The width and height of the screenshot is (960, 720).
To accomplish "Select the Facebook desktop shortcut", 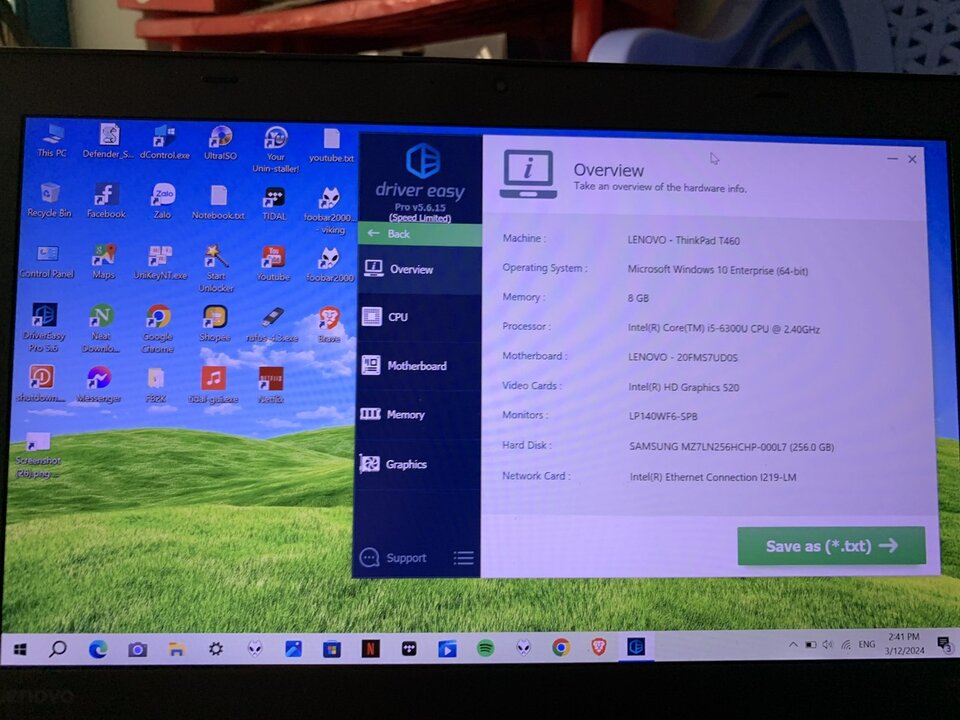I will (106, 201).
